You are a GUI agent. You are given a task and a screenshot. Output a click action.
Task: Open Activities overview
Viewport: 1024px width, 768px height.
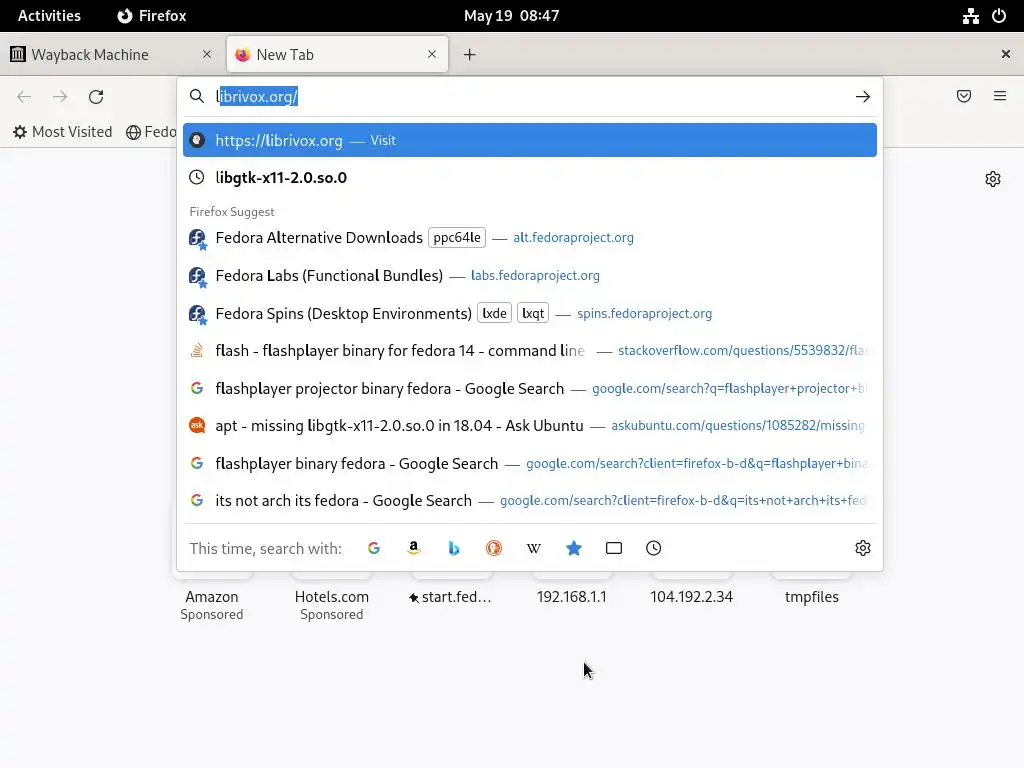pyautogui.click(x=49, y=16)
